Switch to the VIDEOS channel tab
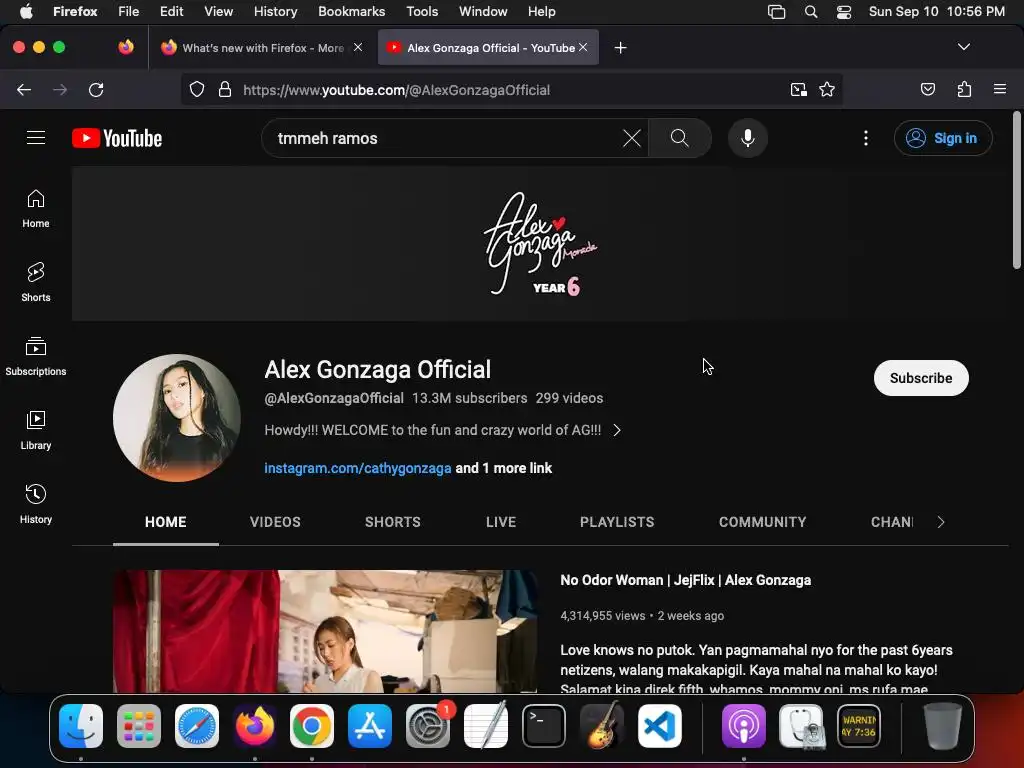This screenshot has height=768, width=1024. click(x=275, y=522)
